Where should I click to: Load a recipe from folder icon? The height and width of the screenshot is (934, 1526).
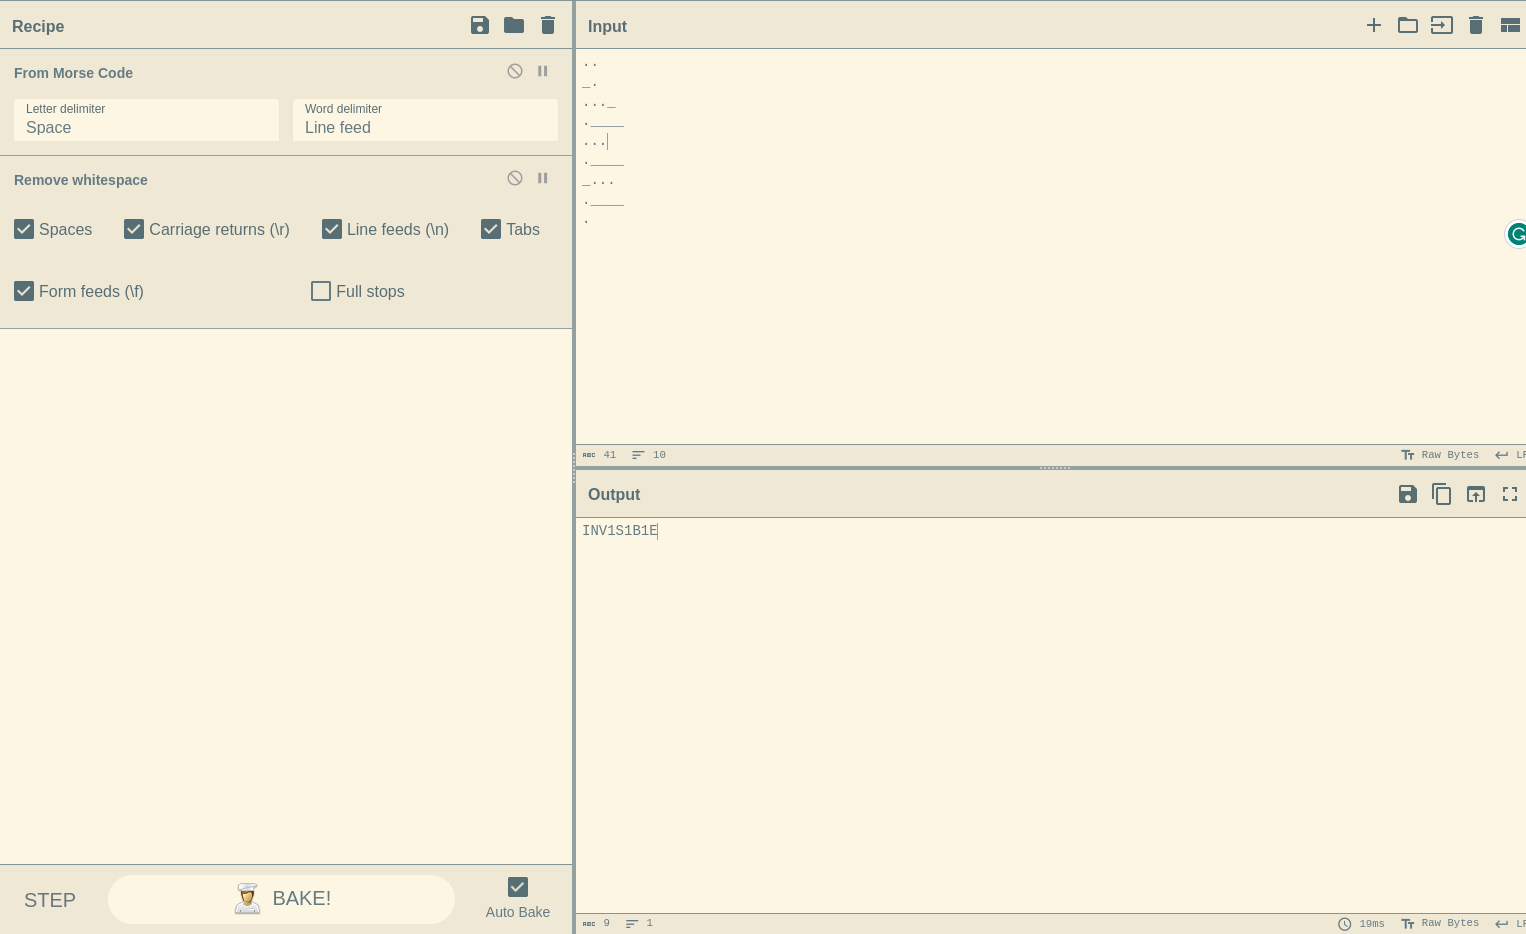[x=514, y=25]
